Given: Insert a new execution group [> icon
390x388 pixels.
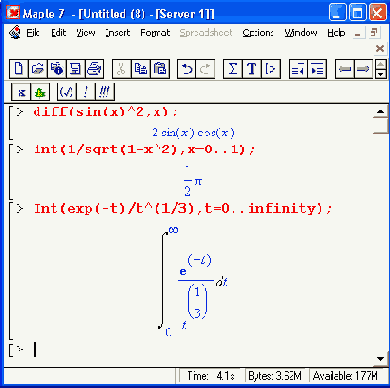Looking at the screenshot, I should [x=271, y=69].
